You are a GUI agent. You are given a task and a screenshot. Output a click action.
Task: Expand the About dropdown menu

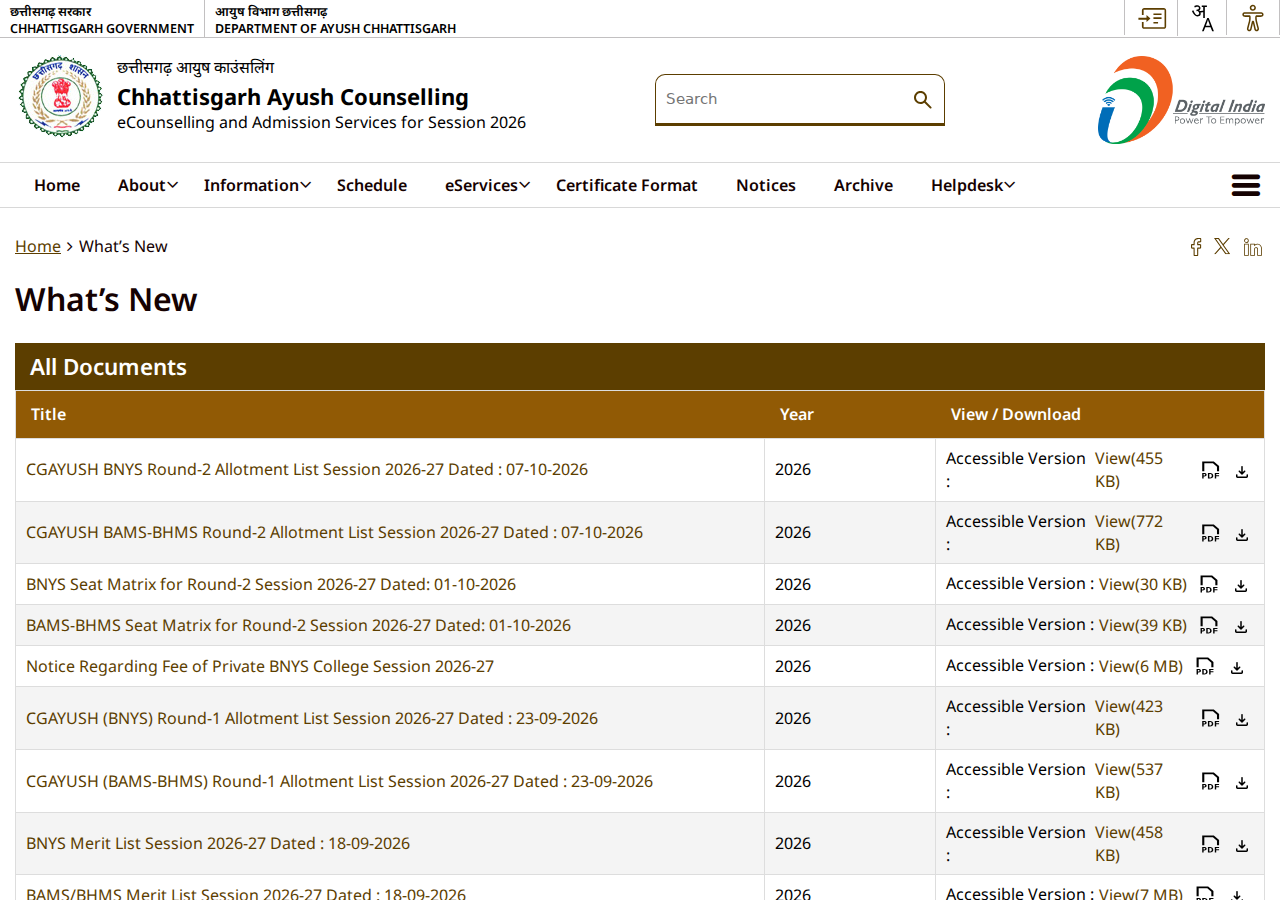148,185
